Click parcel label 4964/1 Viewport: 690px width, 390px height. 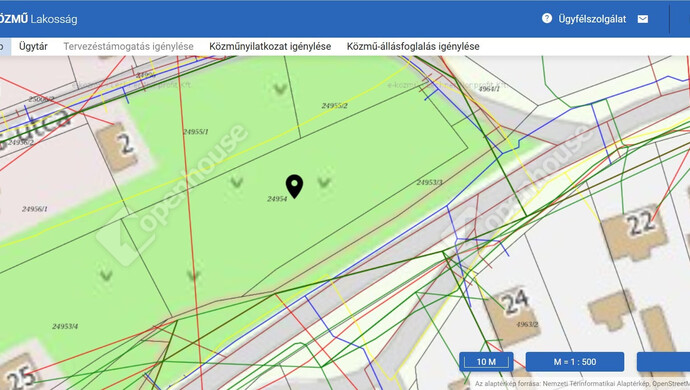(x=489, y=89)
